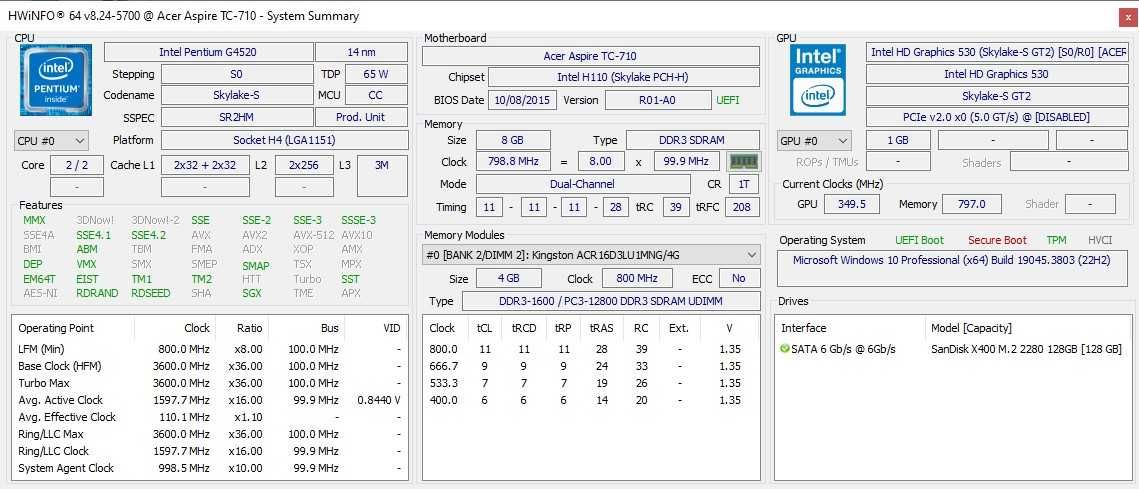Screen dimensions: 1139x489
Task: Select the 666.7 clock timing row
Action: click(x=591, y=366)
